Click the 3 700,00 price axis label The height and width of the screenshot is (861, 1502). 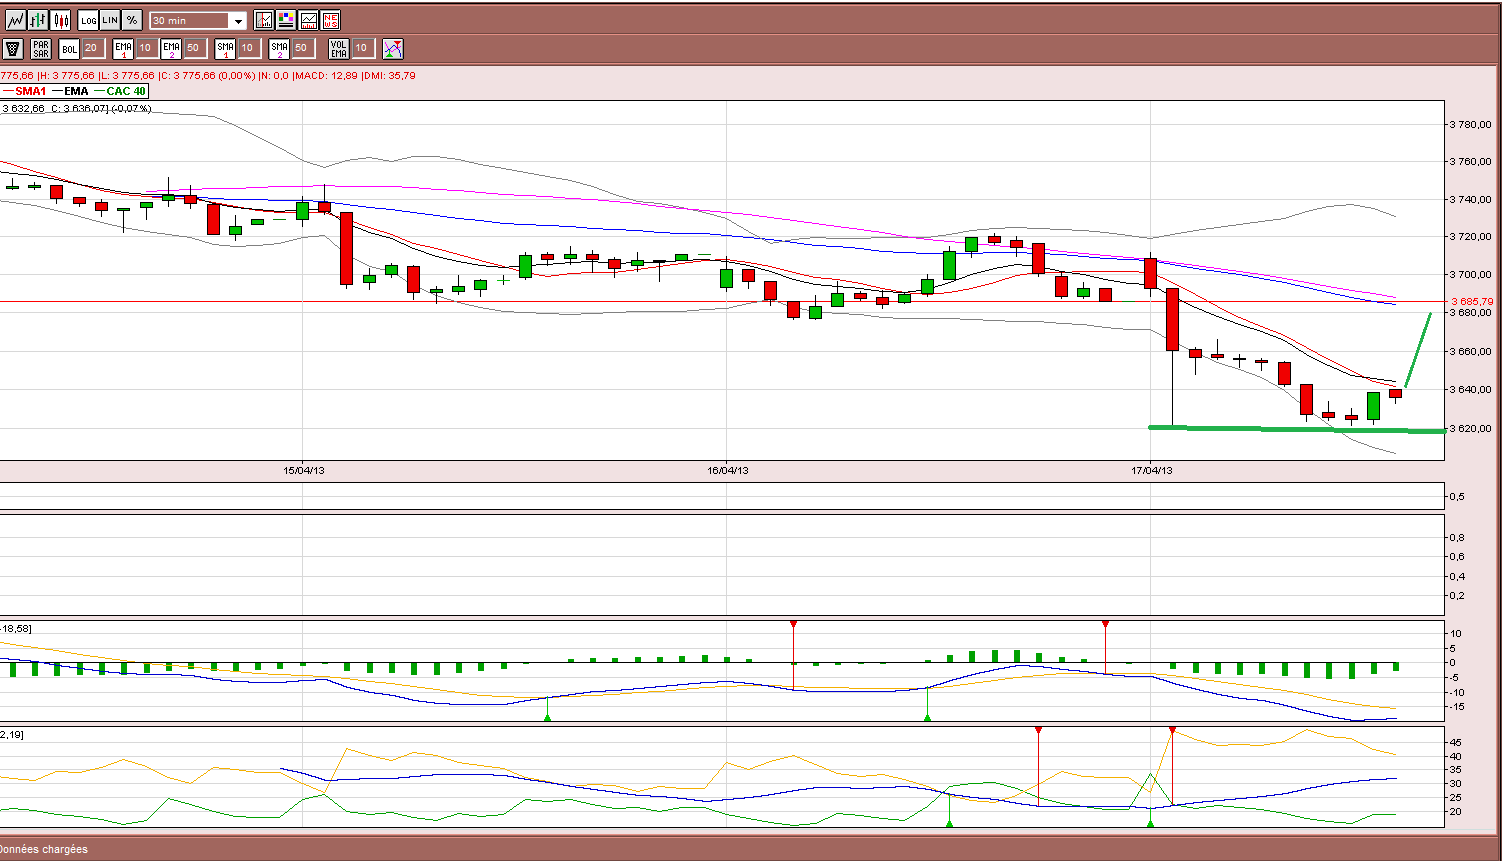(x=1472, y=274)
